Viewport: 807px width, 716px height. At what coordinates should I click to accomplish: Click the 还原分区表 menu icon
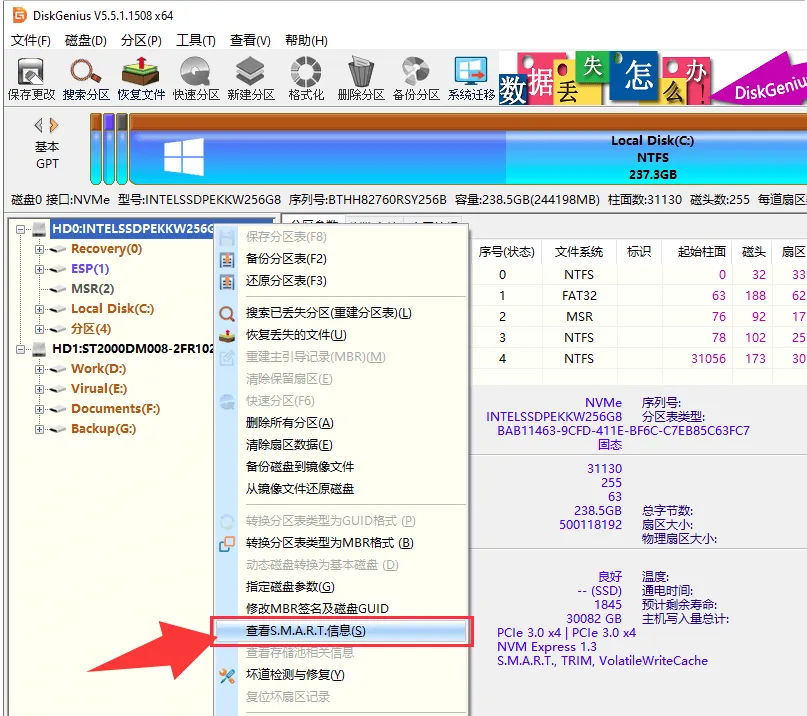(227, 282)
